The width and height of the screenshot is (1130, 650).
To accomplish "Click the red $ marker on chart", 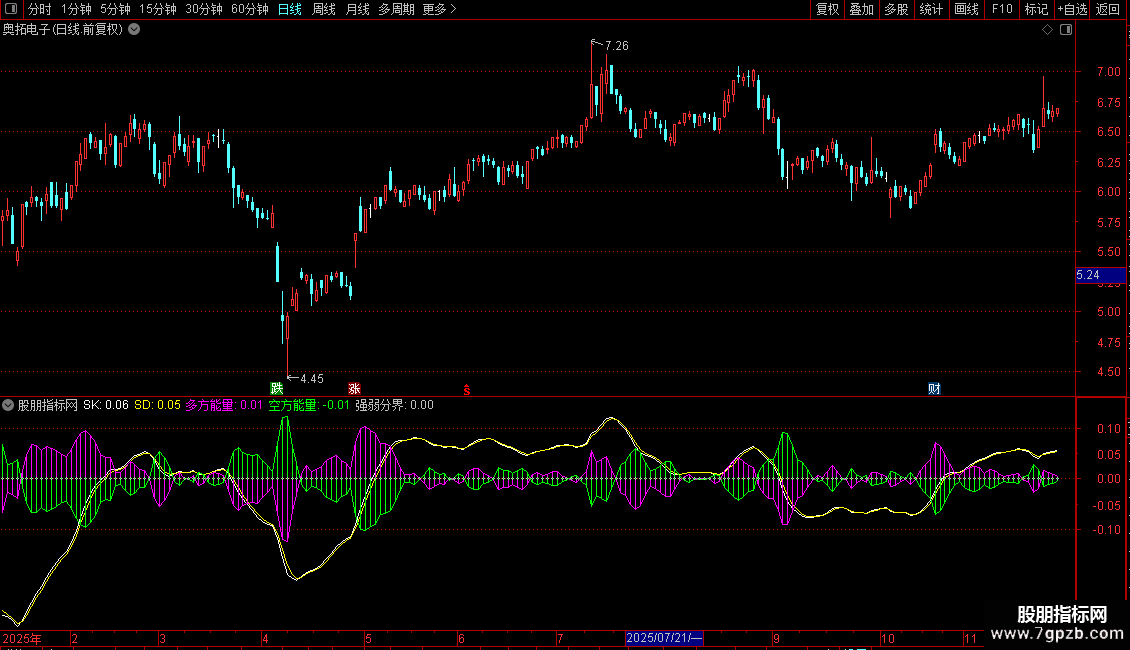I will [465, 389].
